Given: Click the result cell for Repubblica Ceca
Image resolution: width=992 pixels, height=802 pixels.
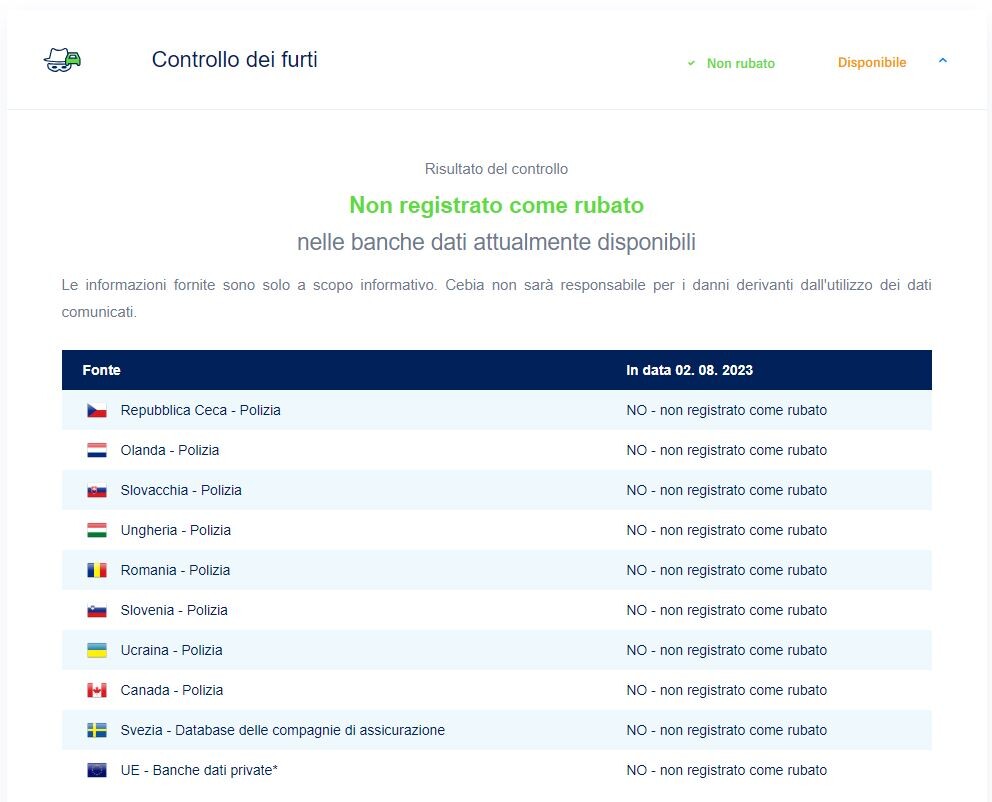Looking at the screenshot, I should [x=726, y=410].
